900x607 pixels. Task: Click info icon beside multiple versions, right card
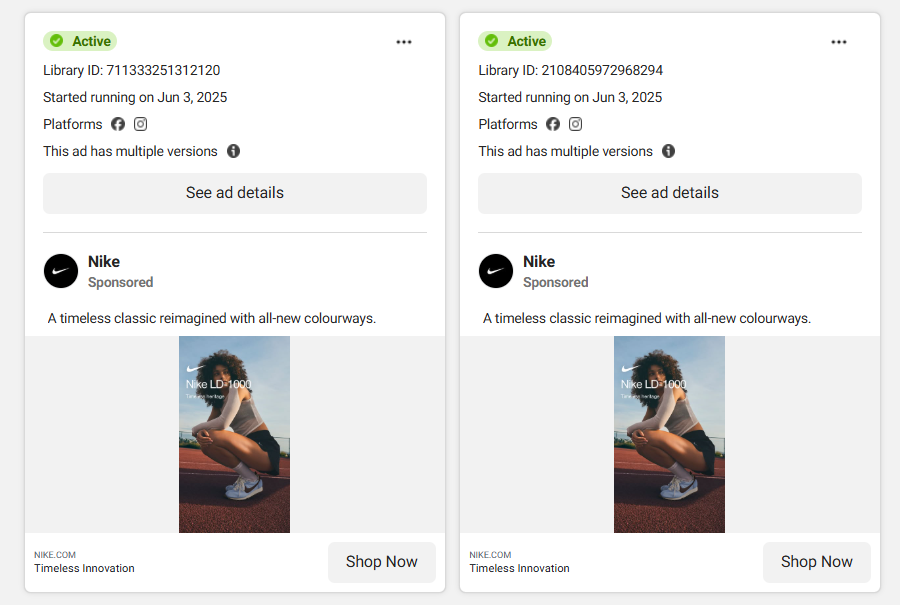tap(668, 151)
